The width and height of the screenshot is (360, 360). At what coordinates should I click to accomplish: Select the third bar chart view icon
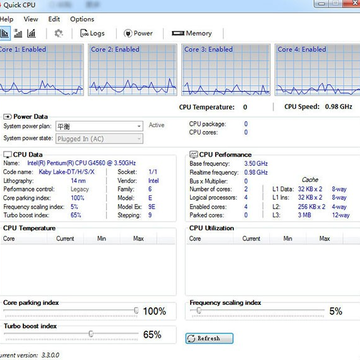point(31,33)
